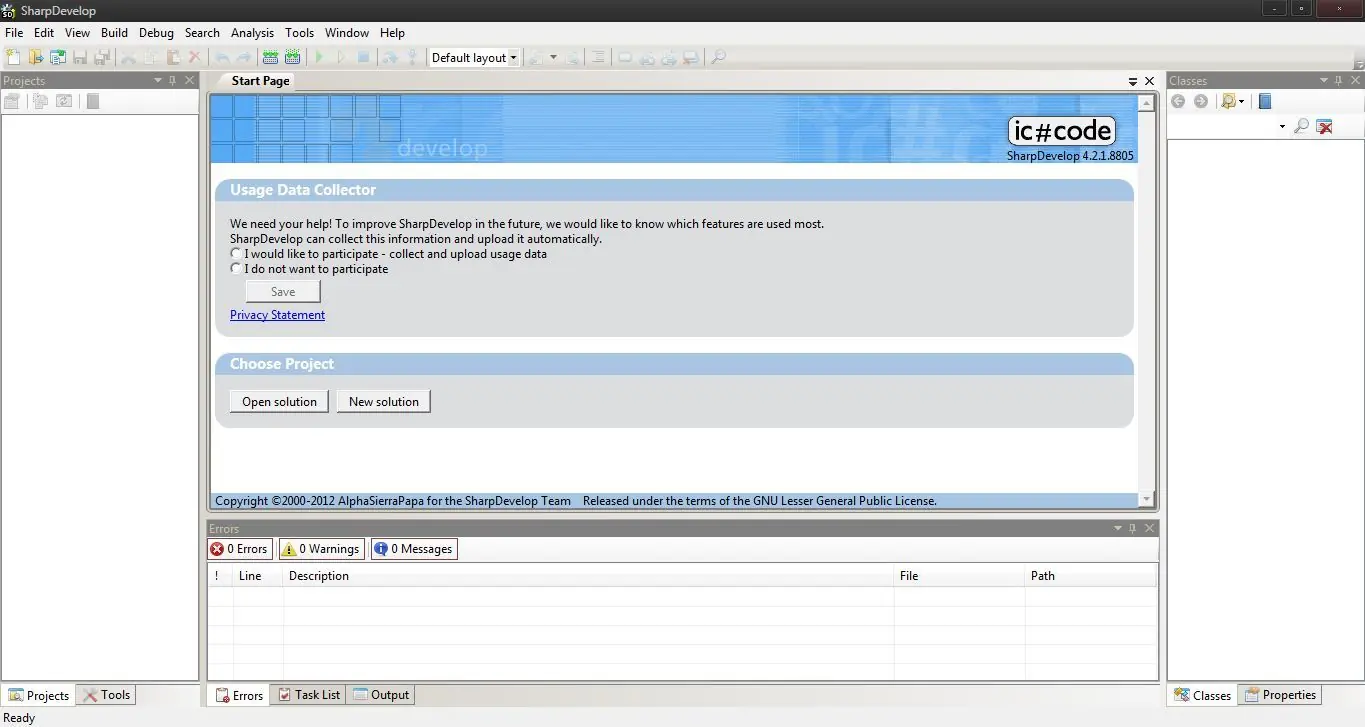This screenshot has height=727, width=1365.
Task: Click the Rebuild solution toolbar icon
Action: [292, 58]
